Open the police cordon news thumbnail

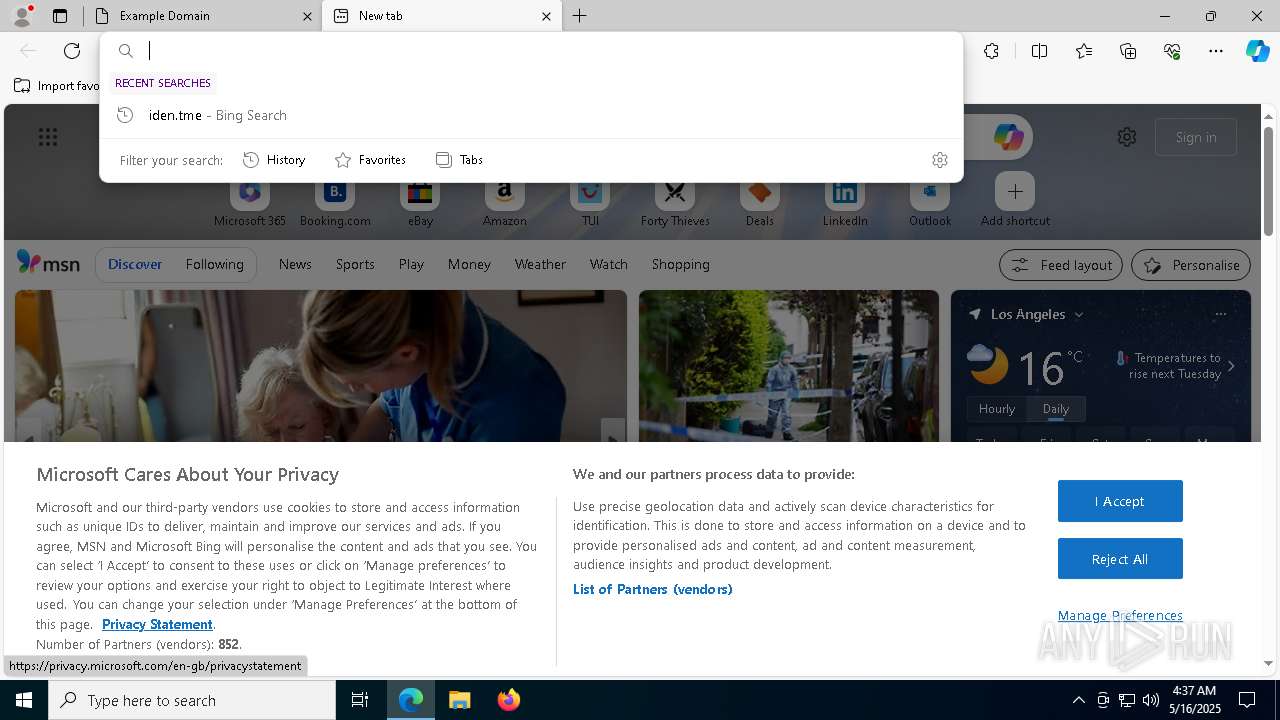(789, 366)
